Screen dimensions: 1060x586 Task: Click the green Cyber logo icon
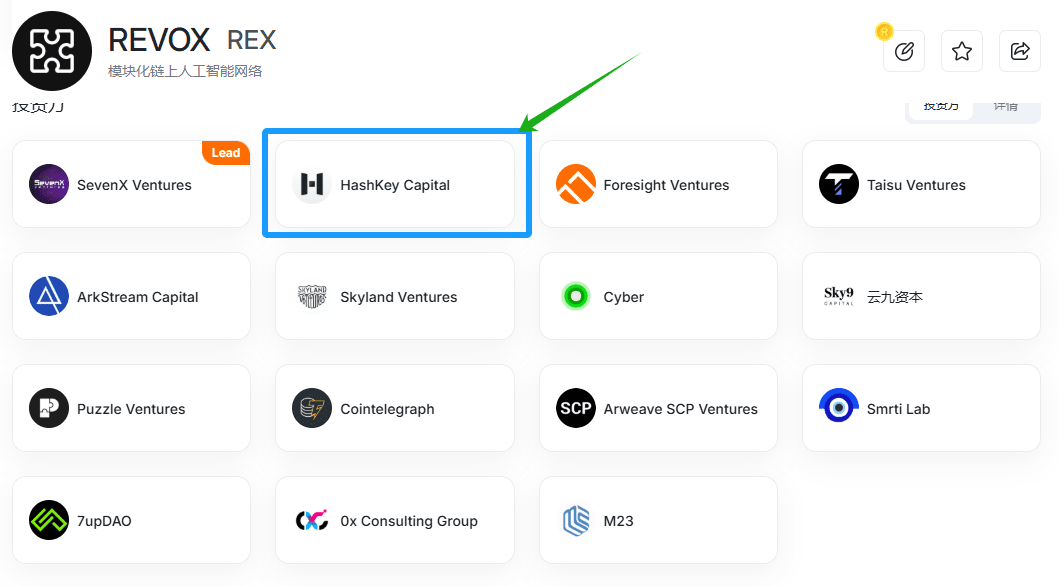(576, 296)
